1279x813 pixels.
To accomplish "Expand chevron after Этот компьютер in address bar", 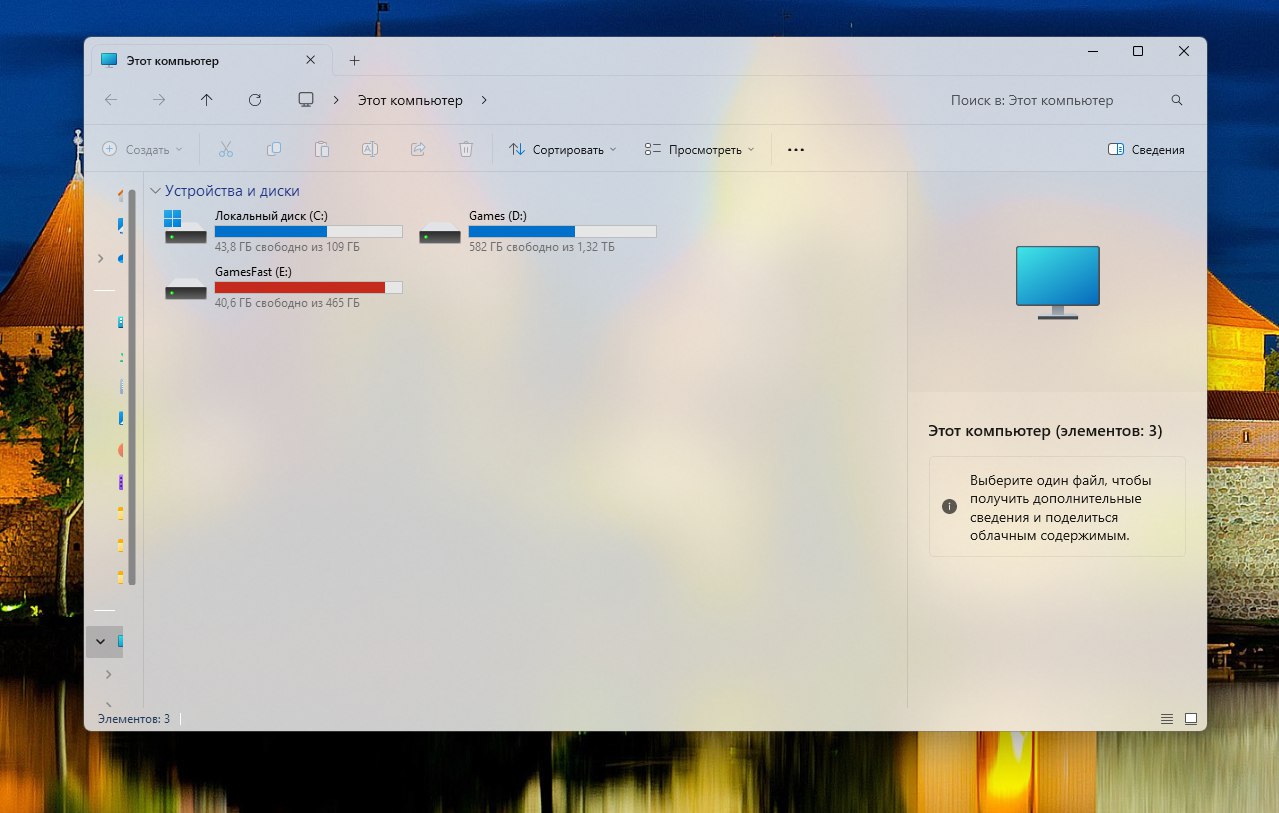I will (x=484, y=100).
